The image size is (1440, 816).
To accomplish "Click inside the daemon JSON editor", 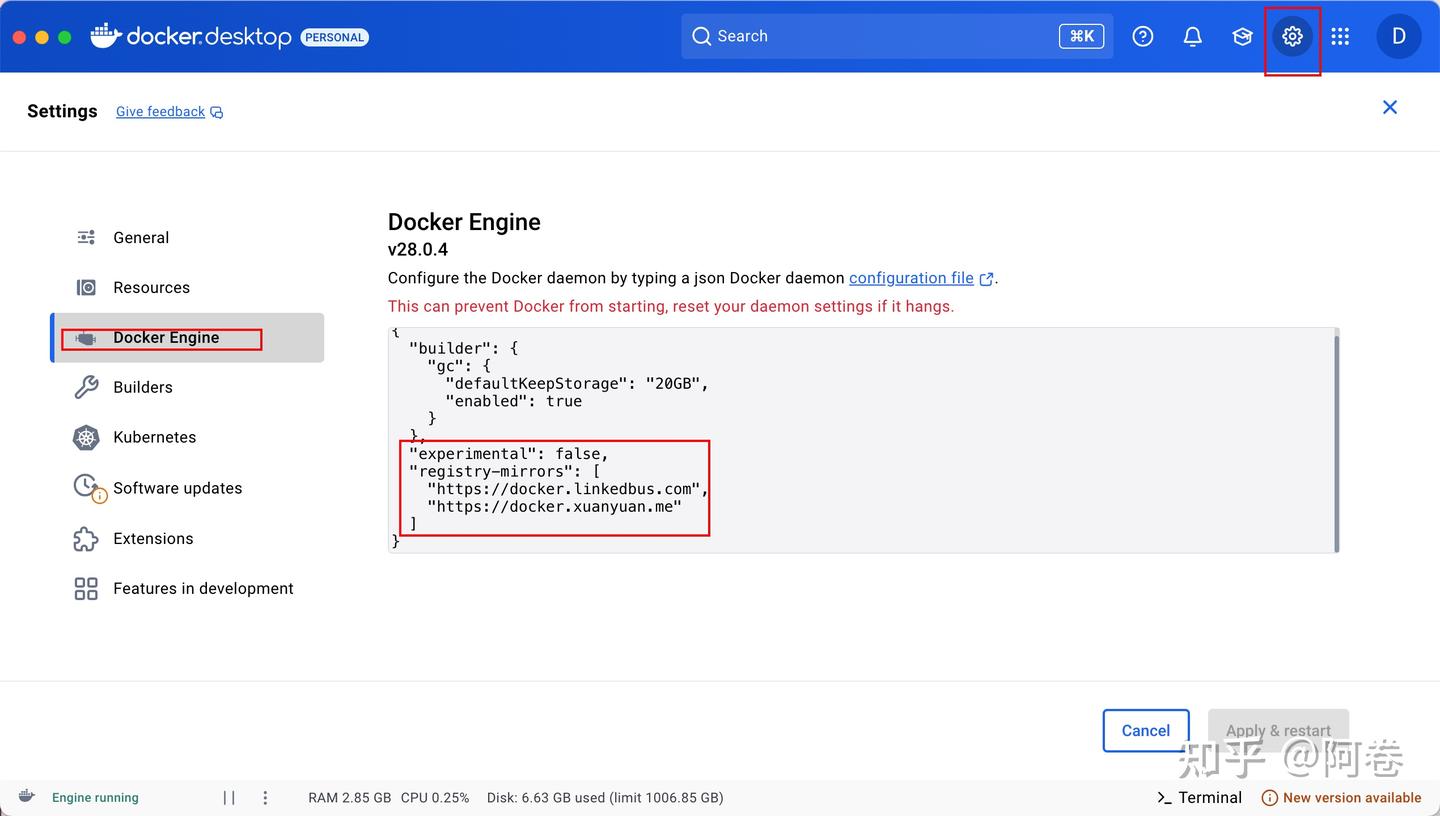I will coord(863,440).
